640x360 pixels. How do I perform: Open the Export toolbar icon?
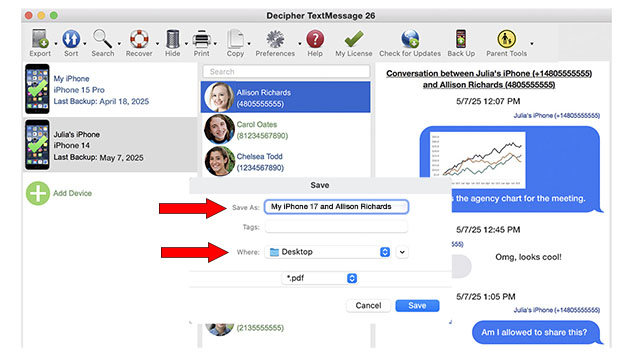(x=40, y=39)
